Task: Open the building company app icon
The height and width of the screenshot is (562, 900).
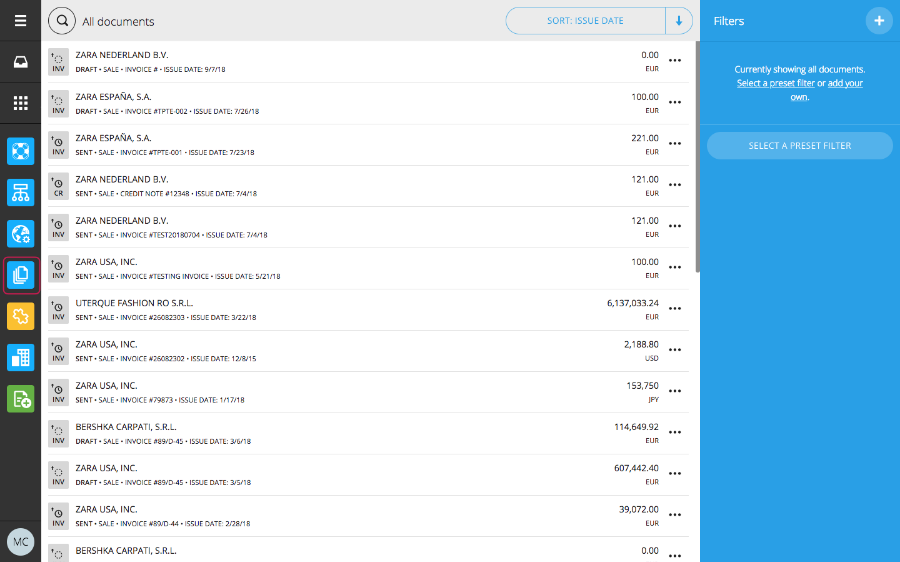Action: 21,358
